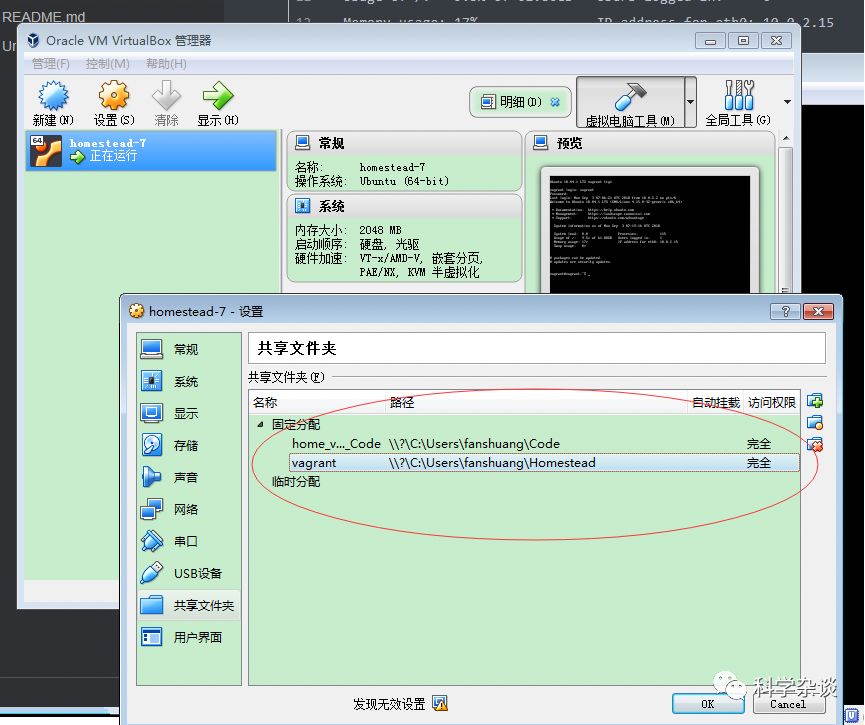
Task: Open 用户界面 (User Interface) settings category
Action: point(188,637)
